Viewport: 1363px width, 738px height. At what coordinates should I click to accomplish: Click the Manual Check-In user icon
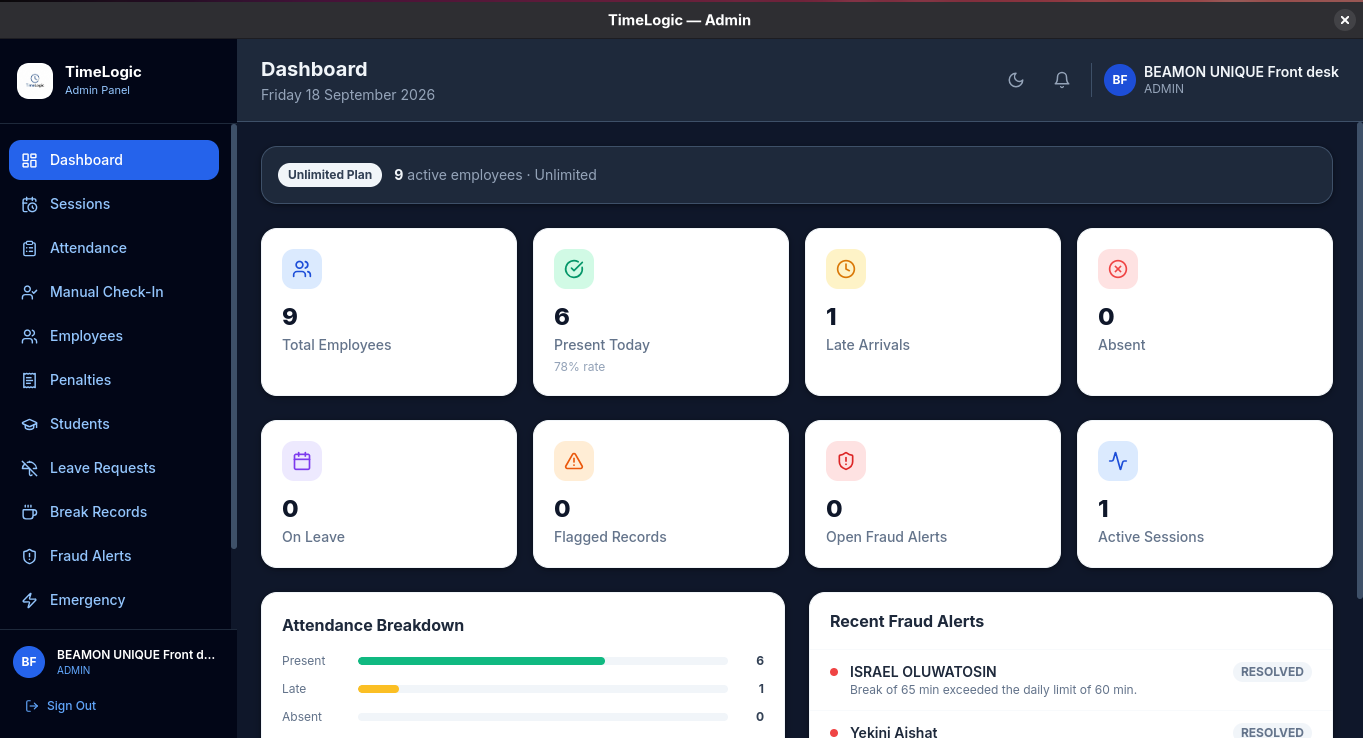(x=29, y=292)
